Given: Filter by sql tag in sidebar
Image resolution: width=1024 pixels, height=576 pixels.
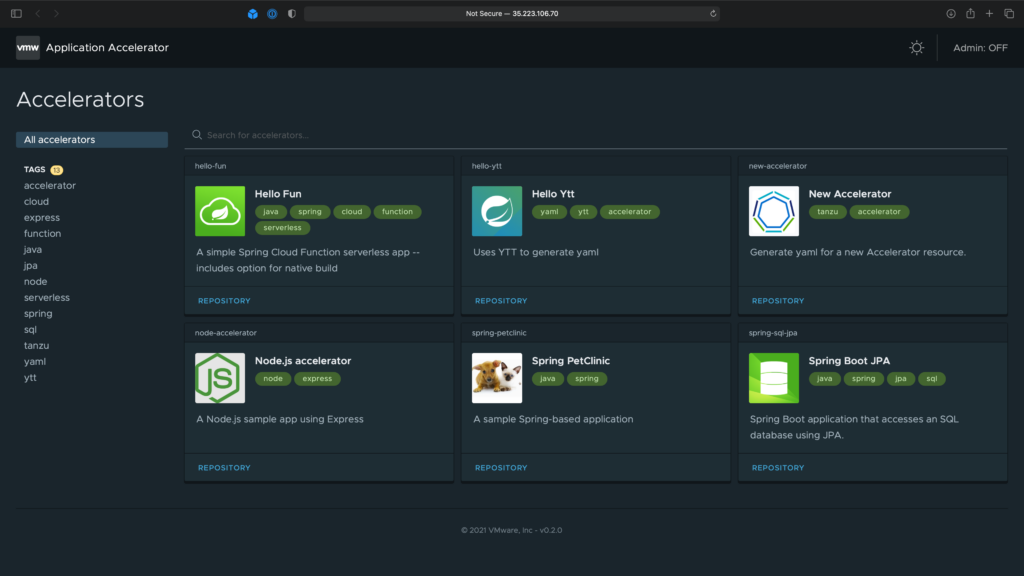Looking at the screenshot, I should (30, 330).
